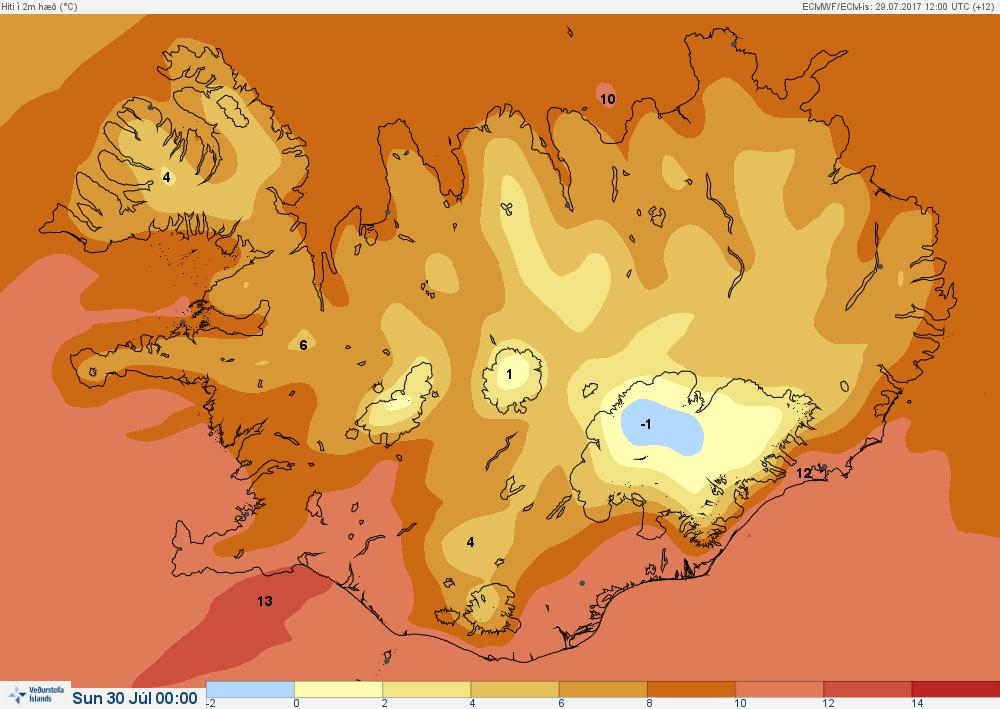1000x709 pixels.
Task: Click the 14 tick label on the legend
Action: pyautogui.click(x=916, y=703)
